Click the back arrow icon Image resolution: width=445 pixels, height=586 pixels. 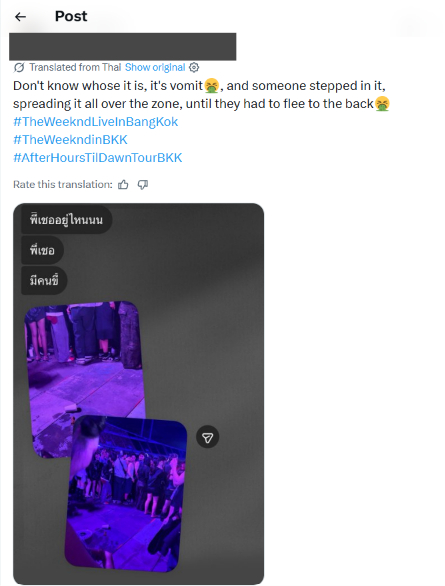pos(20,16)
